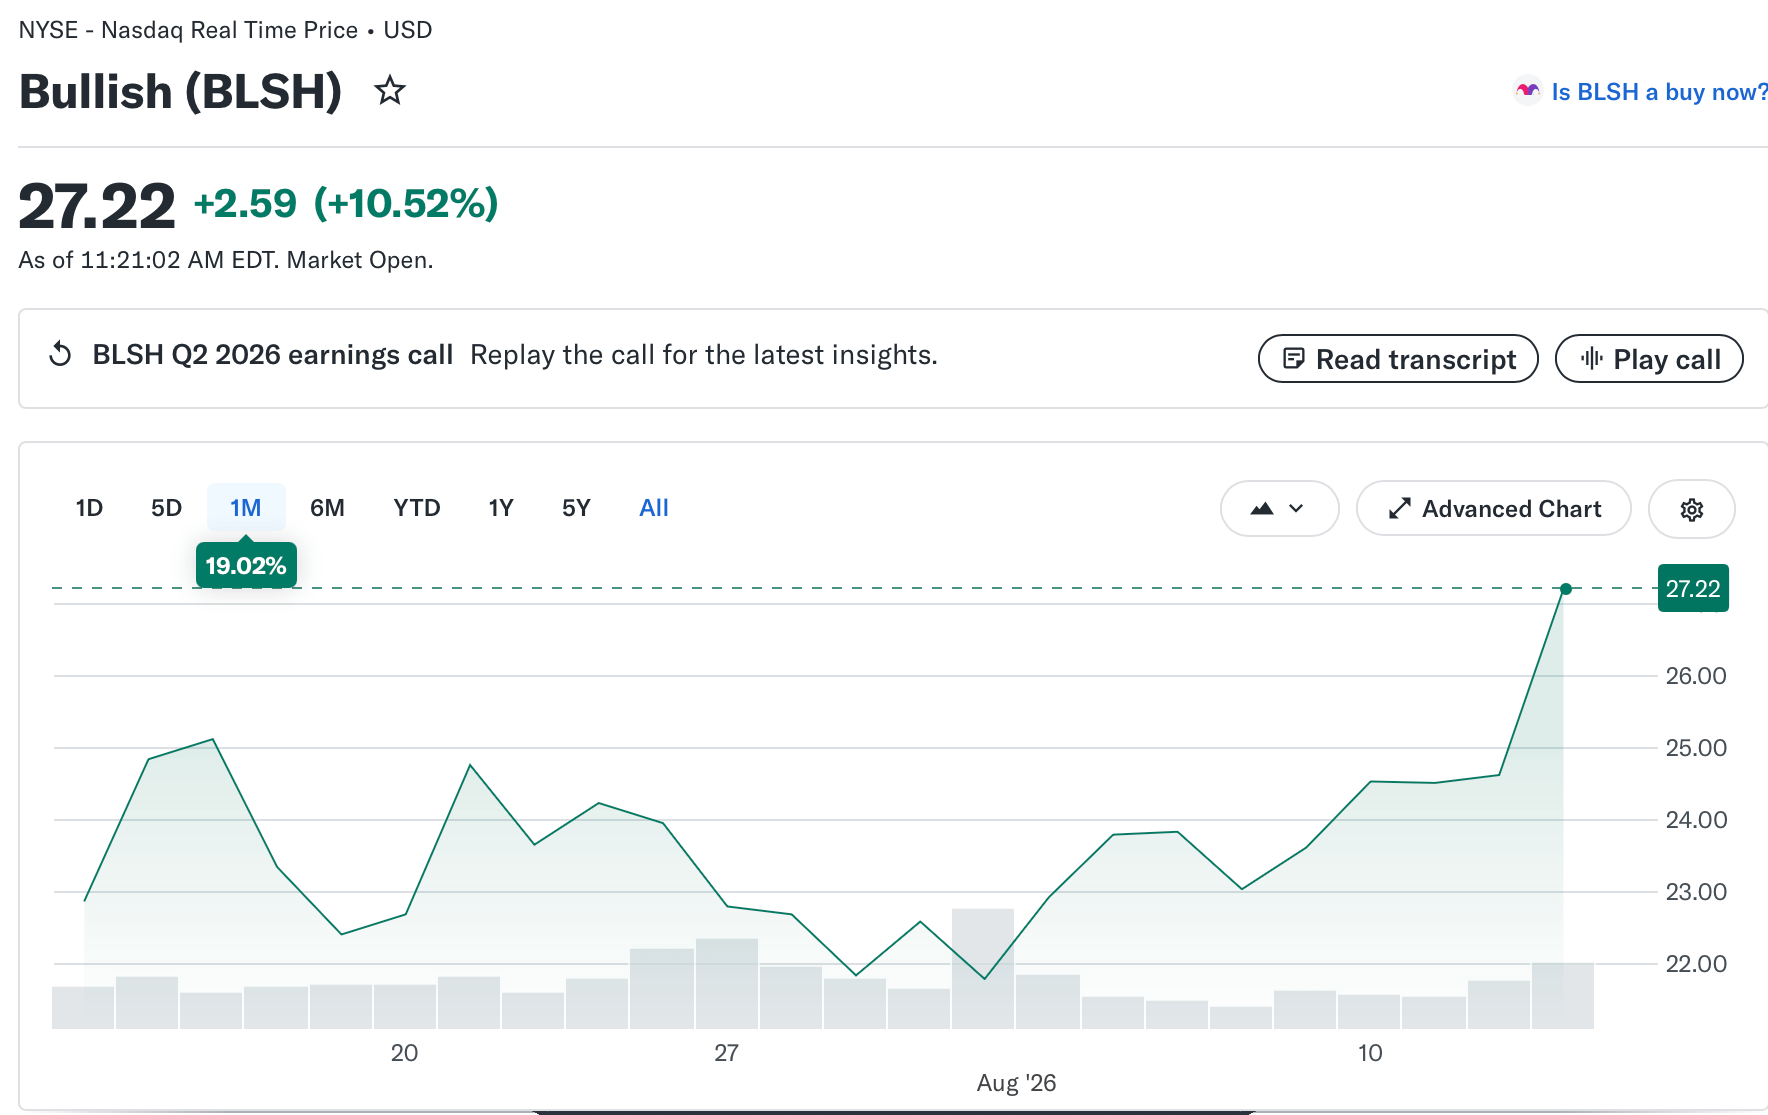Click the transcript document icon
Screen dimensions: 1768x1115
[1293, 358]
